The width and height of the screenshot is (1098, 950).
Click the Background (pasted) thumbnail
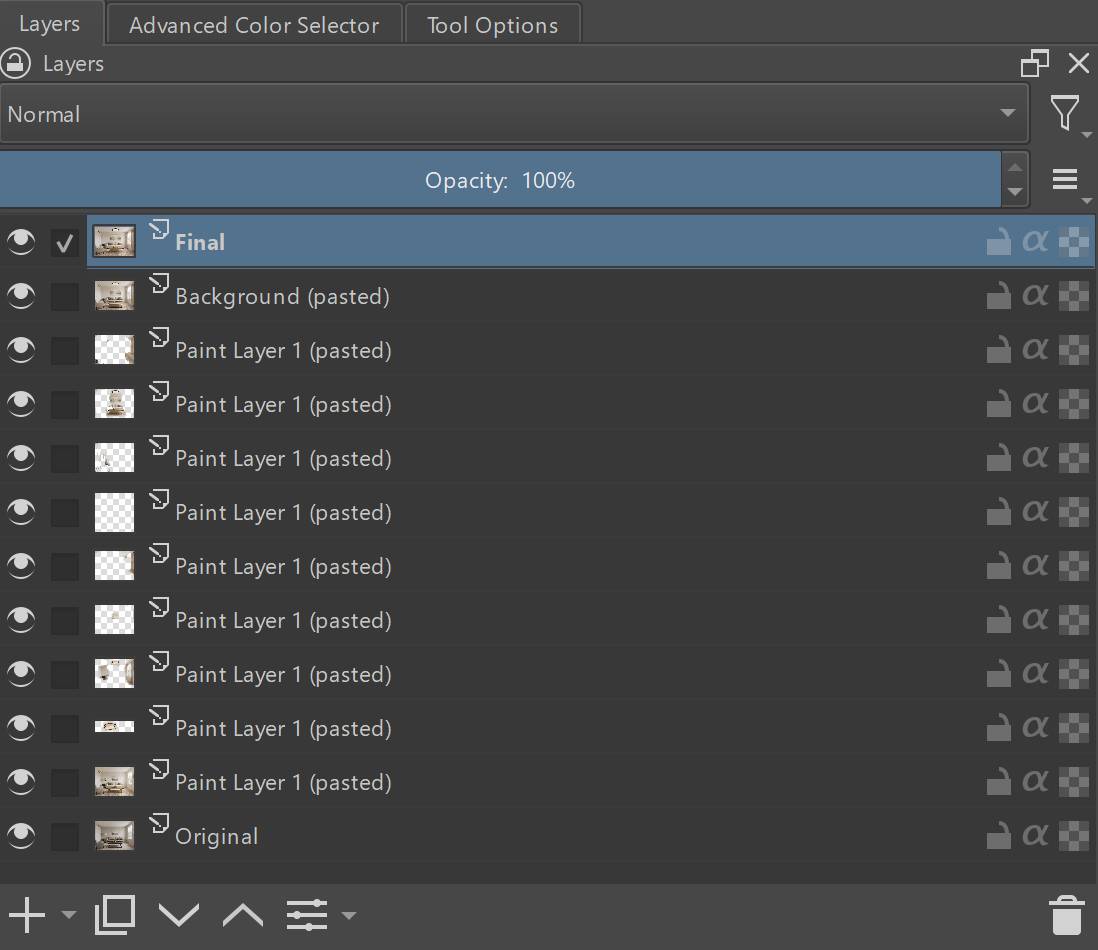[x=114, y=295]
